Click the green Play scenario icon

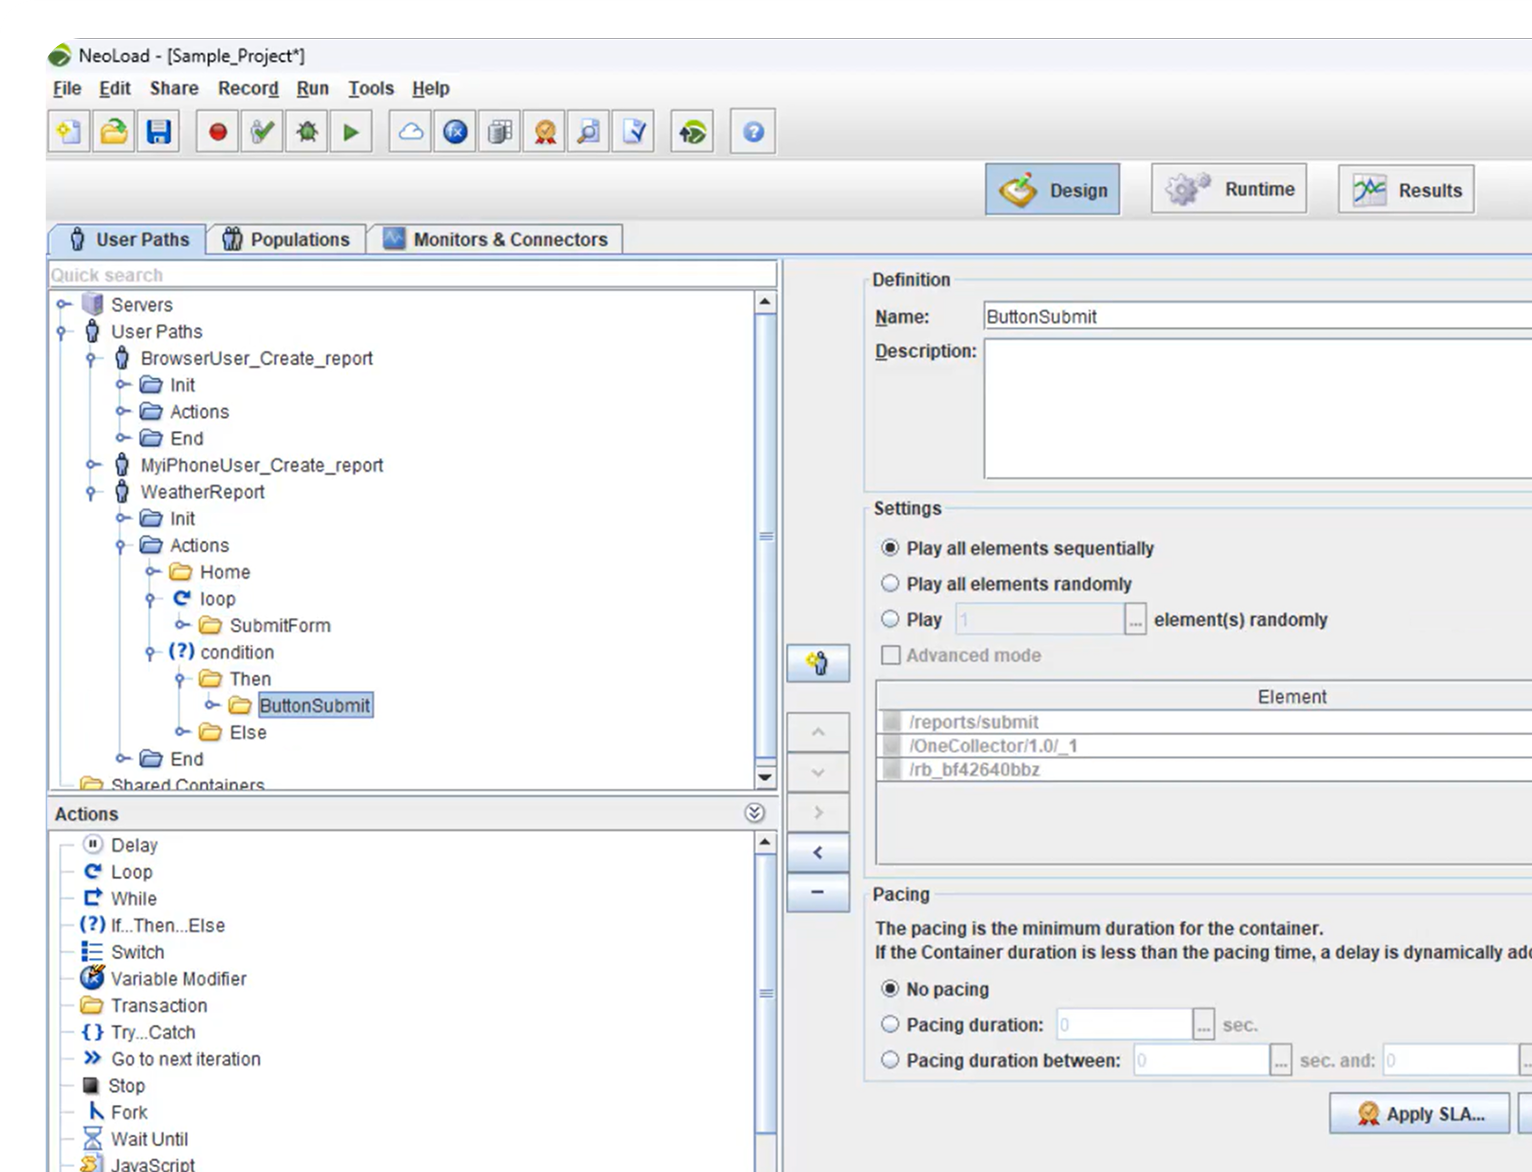pyautogui.click(x=351, y=132)
